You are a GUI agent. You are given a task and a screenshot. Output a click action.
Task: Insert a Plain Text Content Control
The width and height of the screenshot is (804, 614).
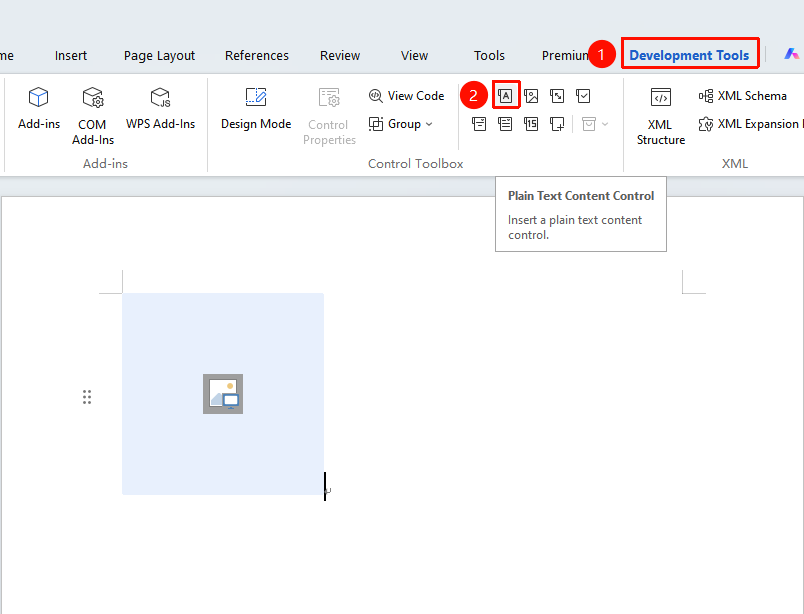506,95
